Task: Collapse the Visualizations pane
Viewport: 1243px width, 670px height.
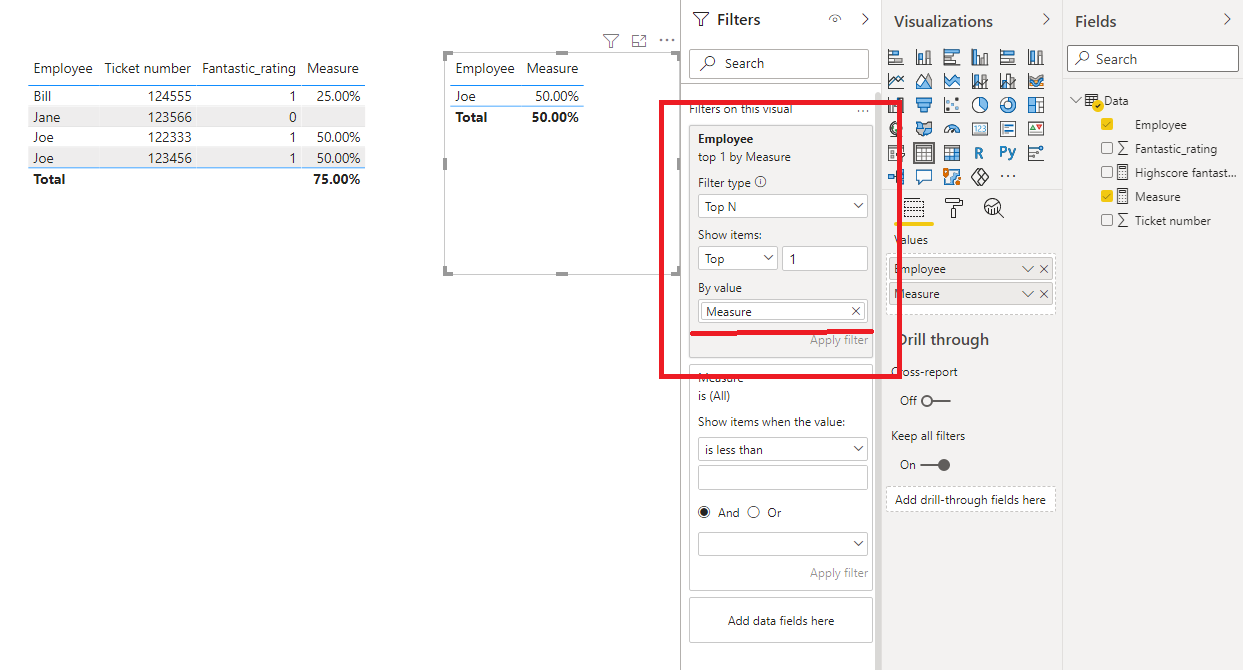Action: 1046,19
